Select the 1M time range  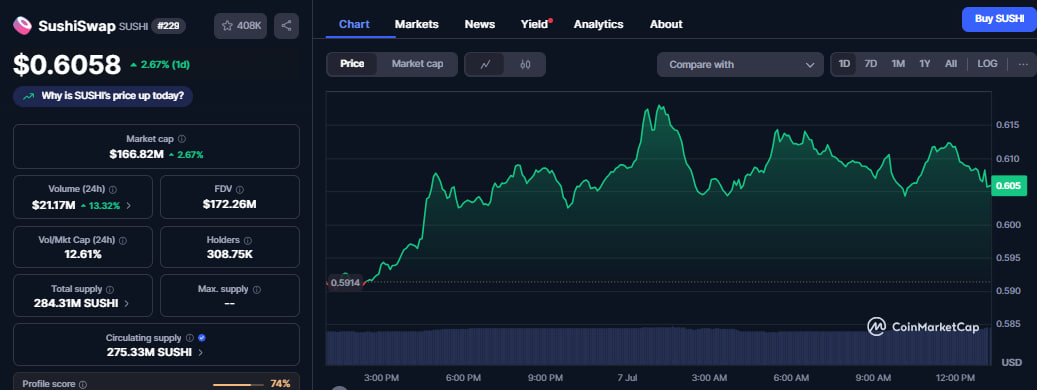coord(897,64)
